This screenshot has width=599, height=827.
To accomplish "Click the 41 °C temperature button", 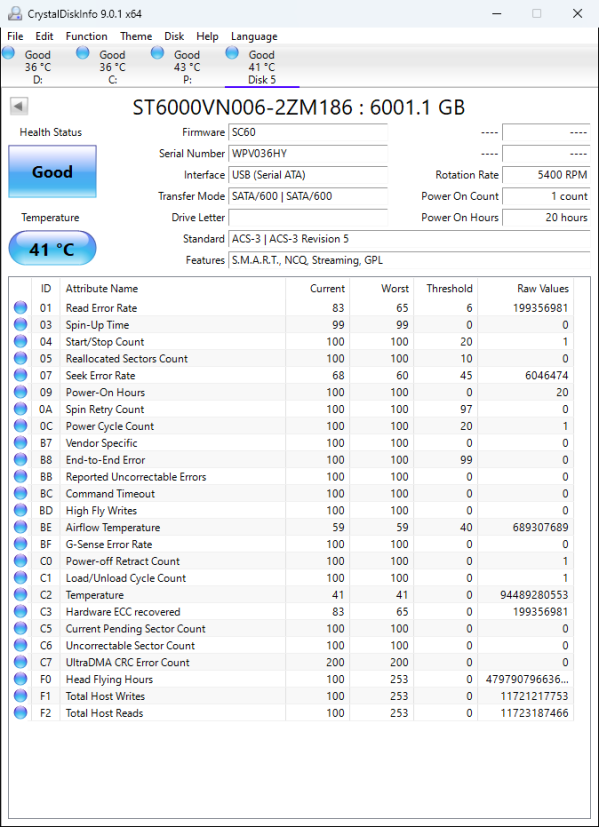I will coord(52,248).
